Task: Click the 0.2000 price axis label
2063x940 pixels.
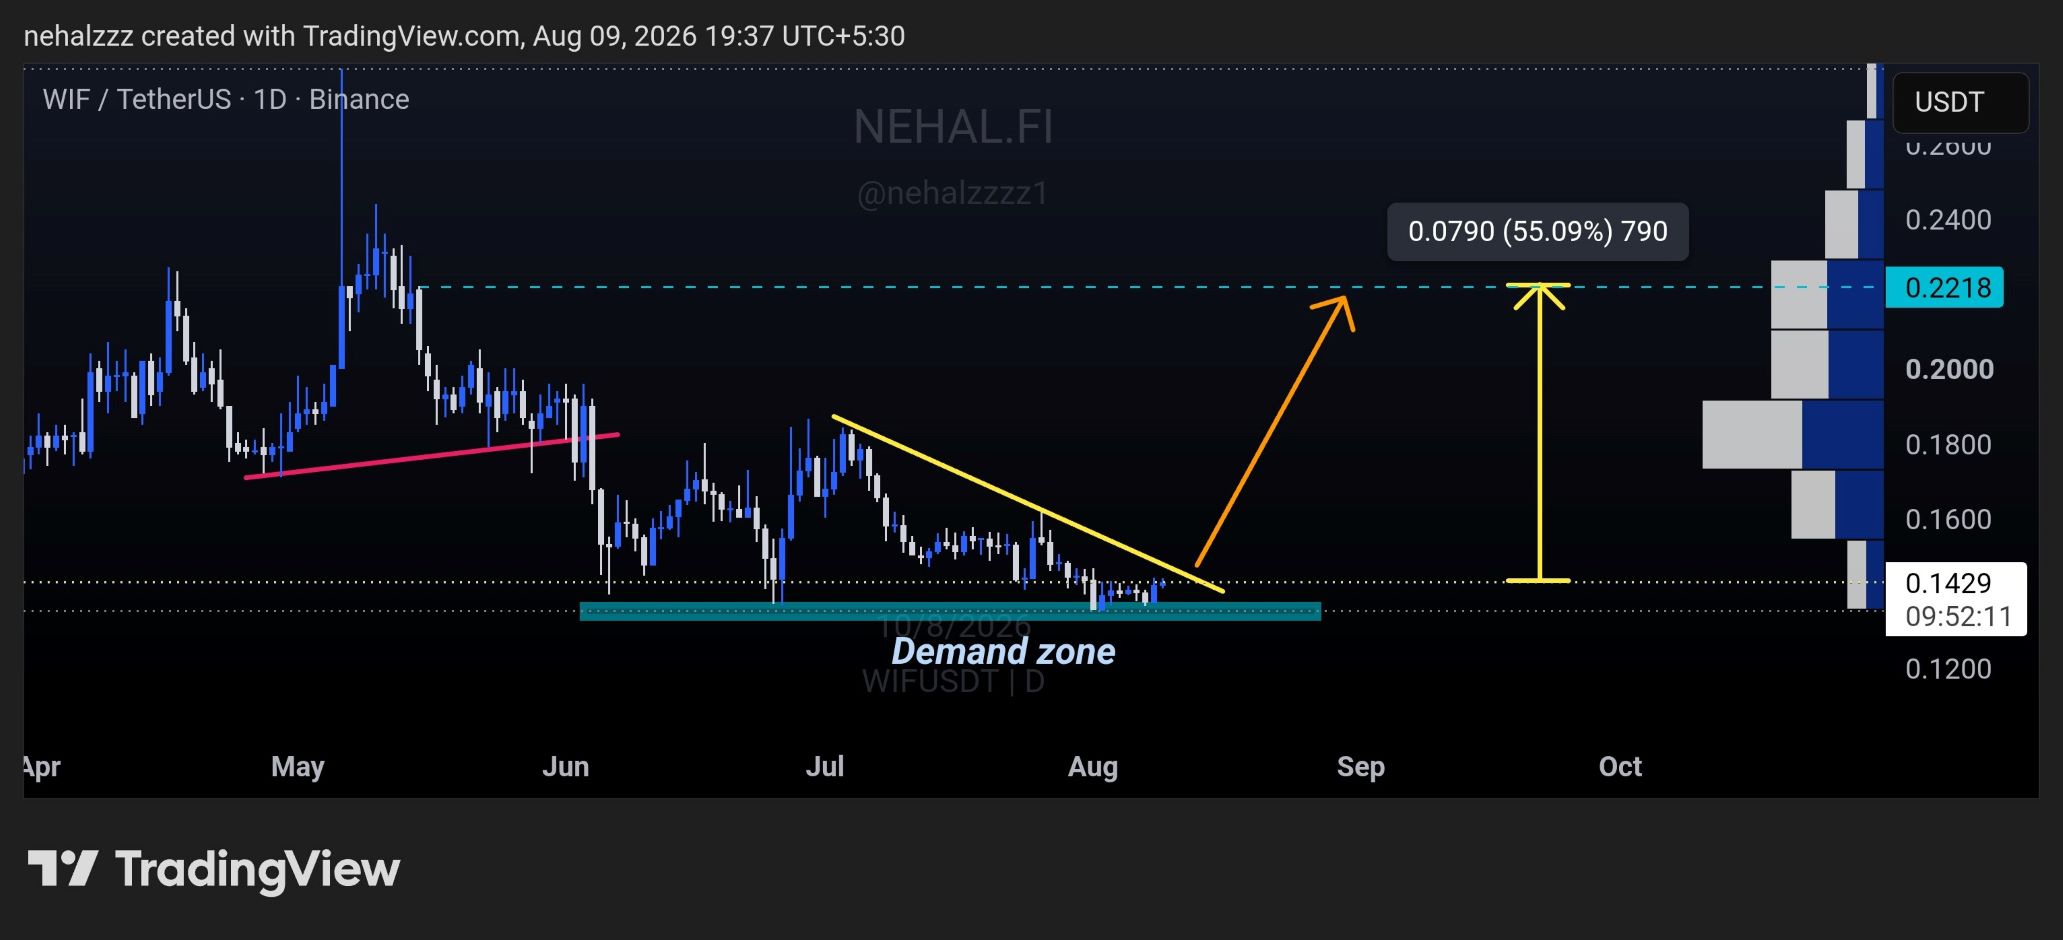Action: [1949, 369]
